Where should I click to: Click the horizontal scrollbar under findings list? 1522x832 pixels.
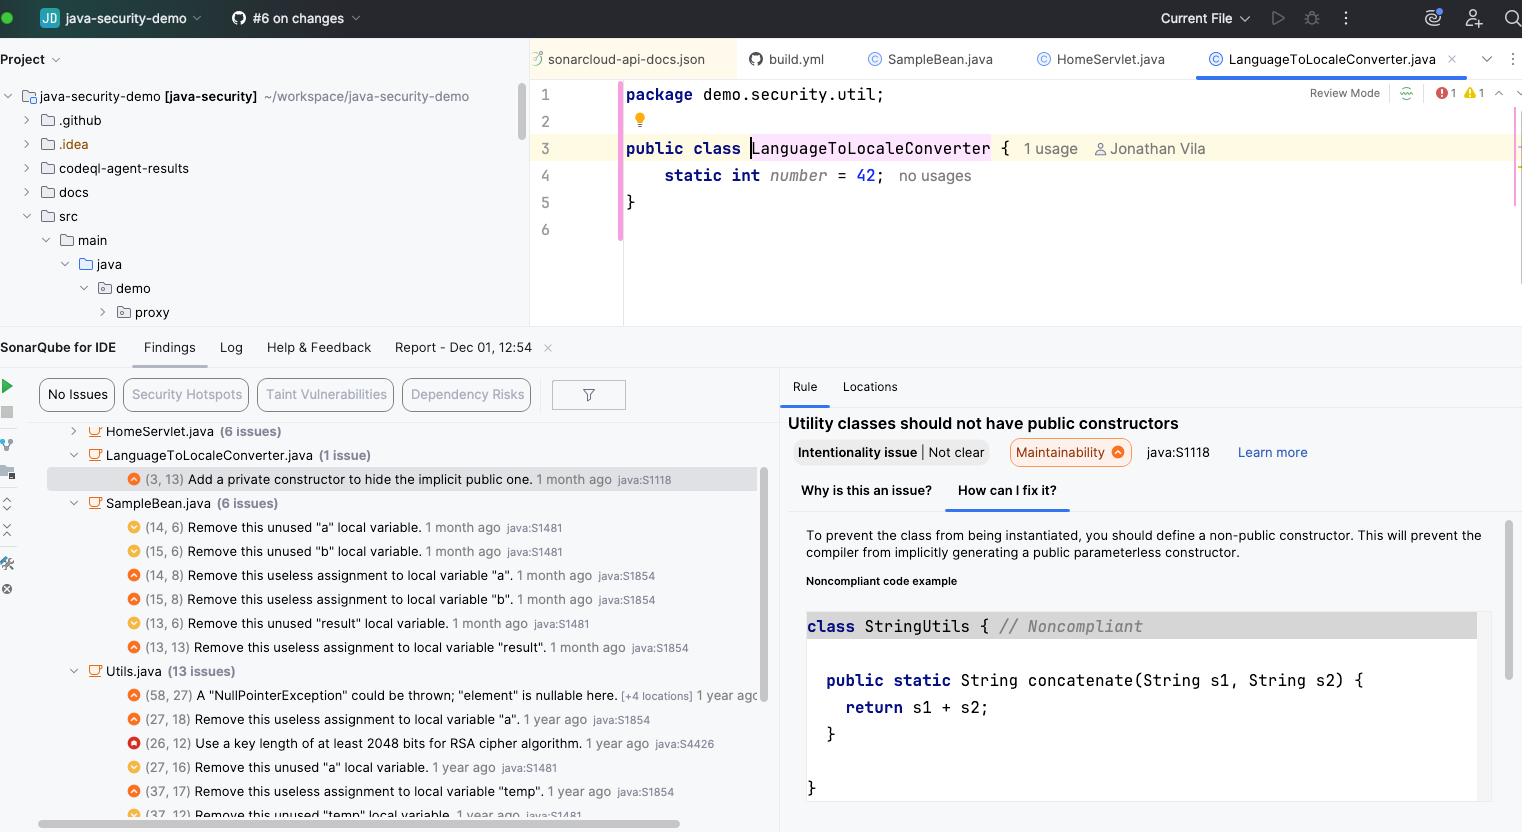point(358,824)
